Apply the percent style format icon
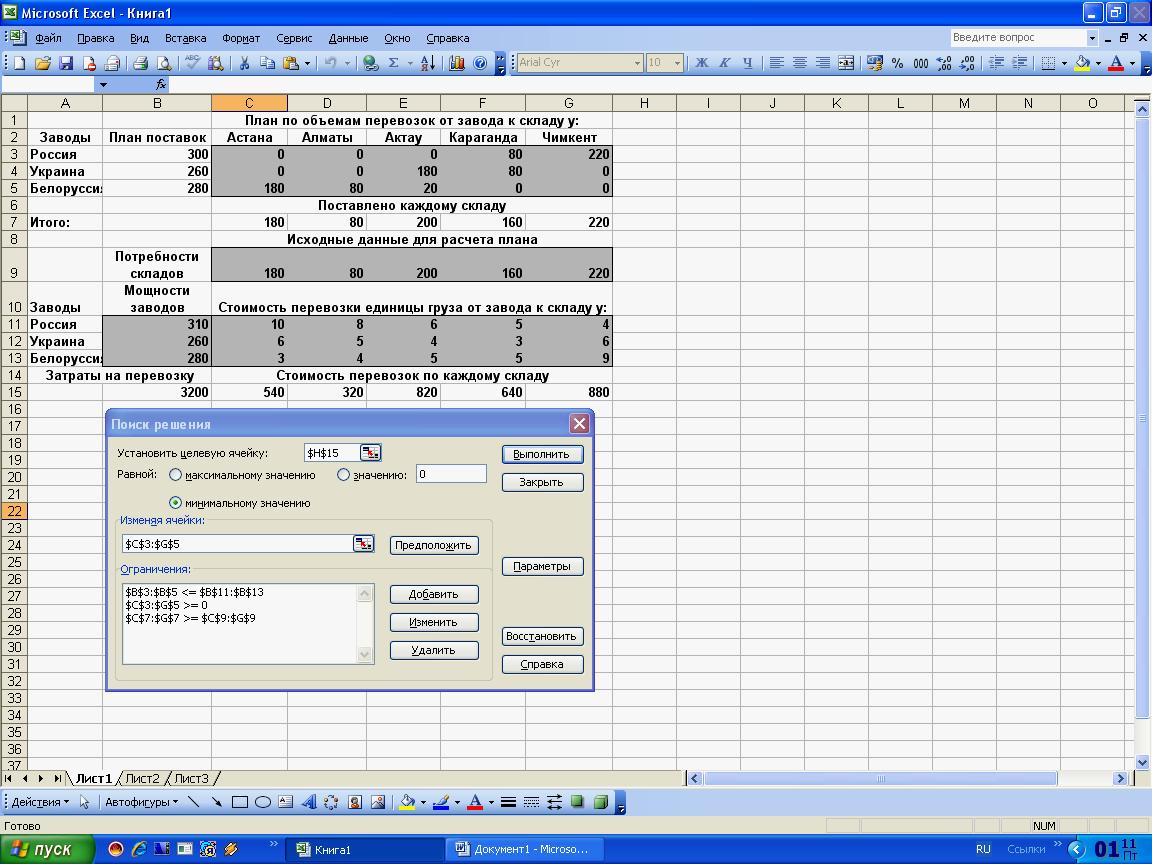Image resolution: width=1152 pixels, height=864 pixels. [x=897, y=63]
